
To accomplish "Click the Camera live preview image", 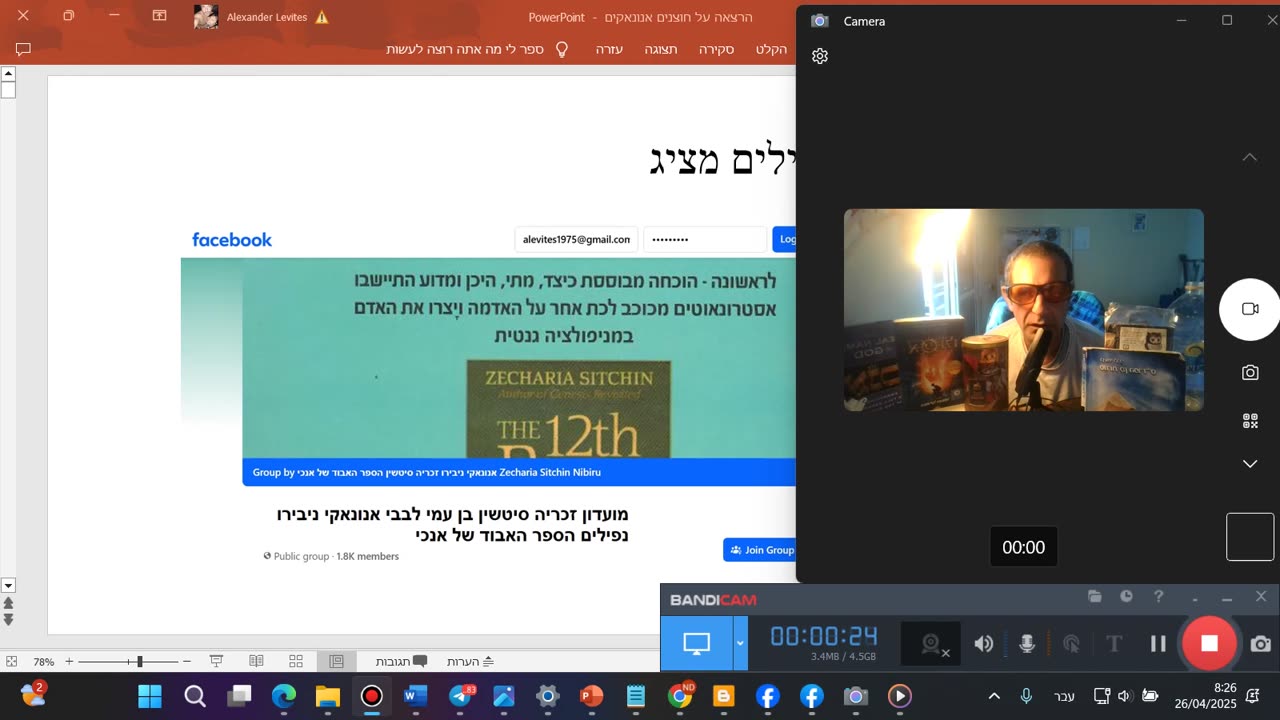I will pyautogui.click(x=1024, y=310).
